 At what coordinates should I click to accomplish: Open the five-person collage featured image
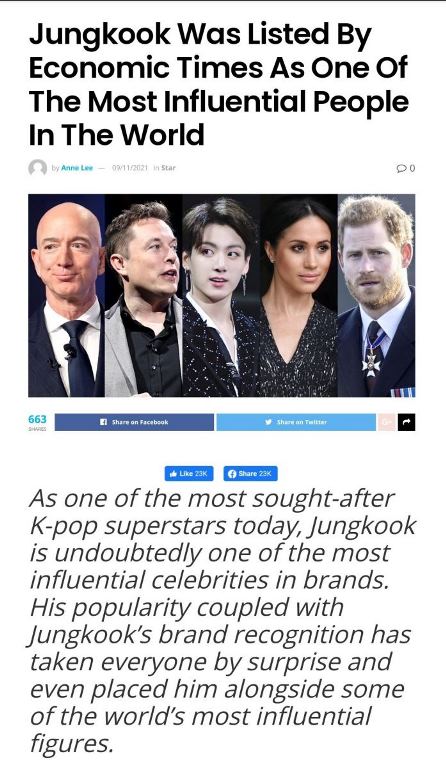click(x=222, y=295)
